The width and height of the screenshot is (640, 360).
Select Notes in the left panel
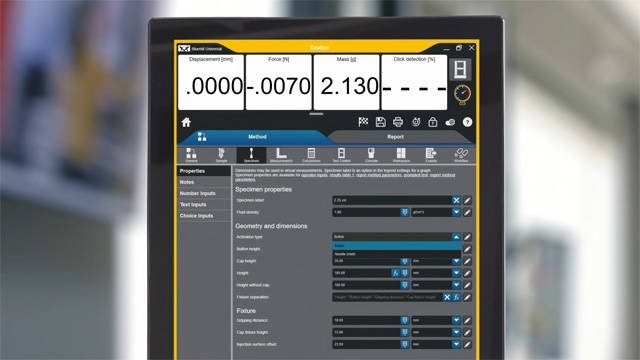(204, 182)
